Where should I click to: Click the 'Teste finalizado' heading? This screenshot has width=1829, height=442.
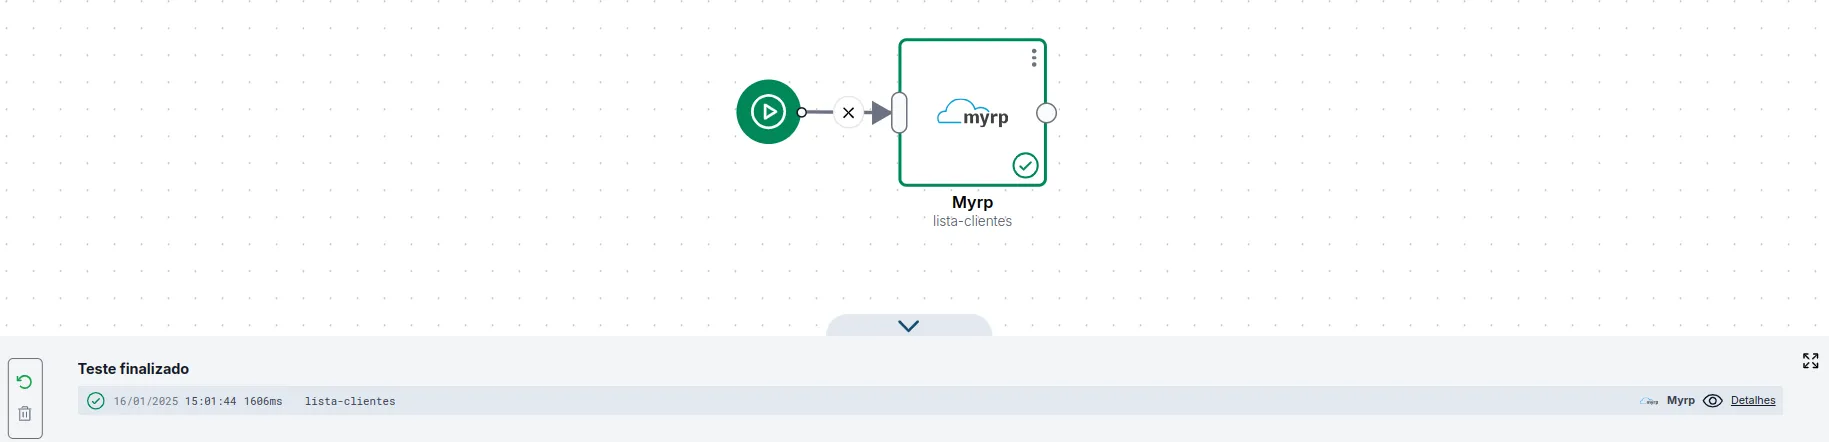pyautogui.click(x=133, y=369)
